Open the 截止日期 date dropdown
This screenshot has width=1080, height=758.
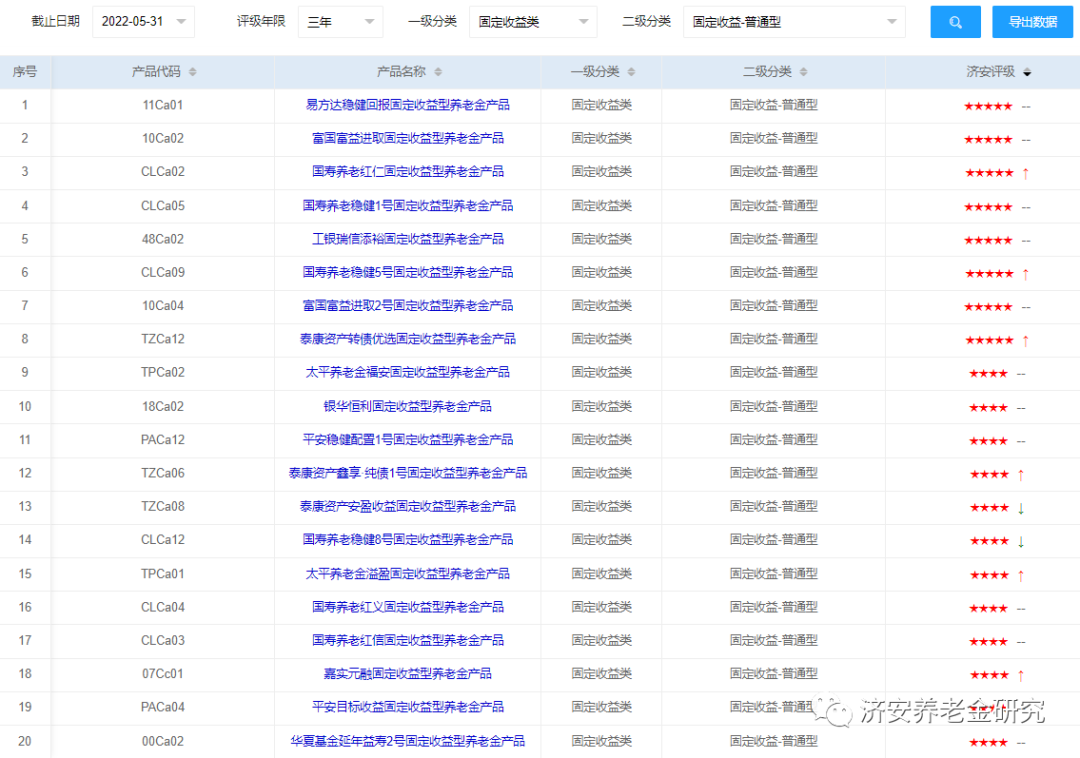[143, 22]
